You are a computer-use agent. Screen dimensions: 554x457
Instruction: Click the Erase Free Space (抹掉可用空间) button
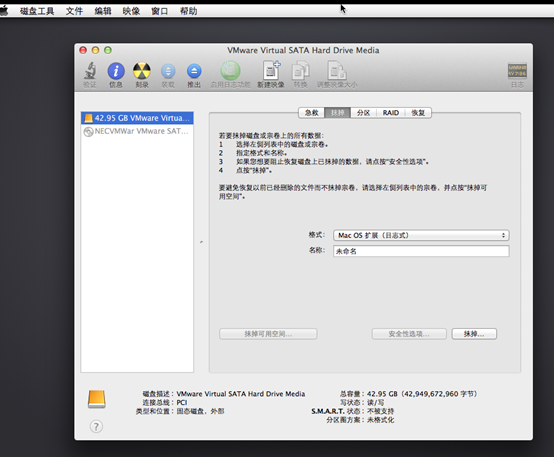[x=268, y=334]
